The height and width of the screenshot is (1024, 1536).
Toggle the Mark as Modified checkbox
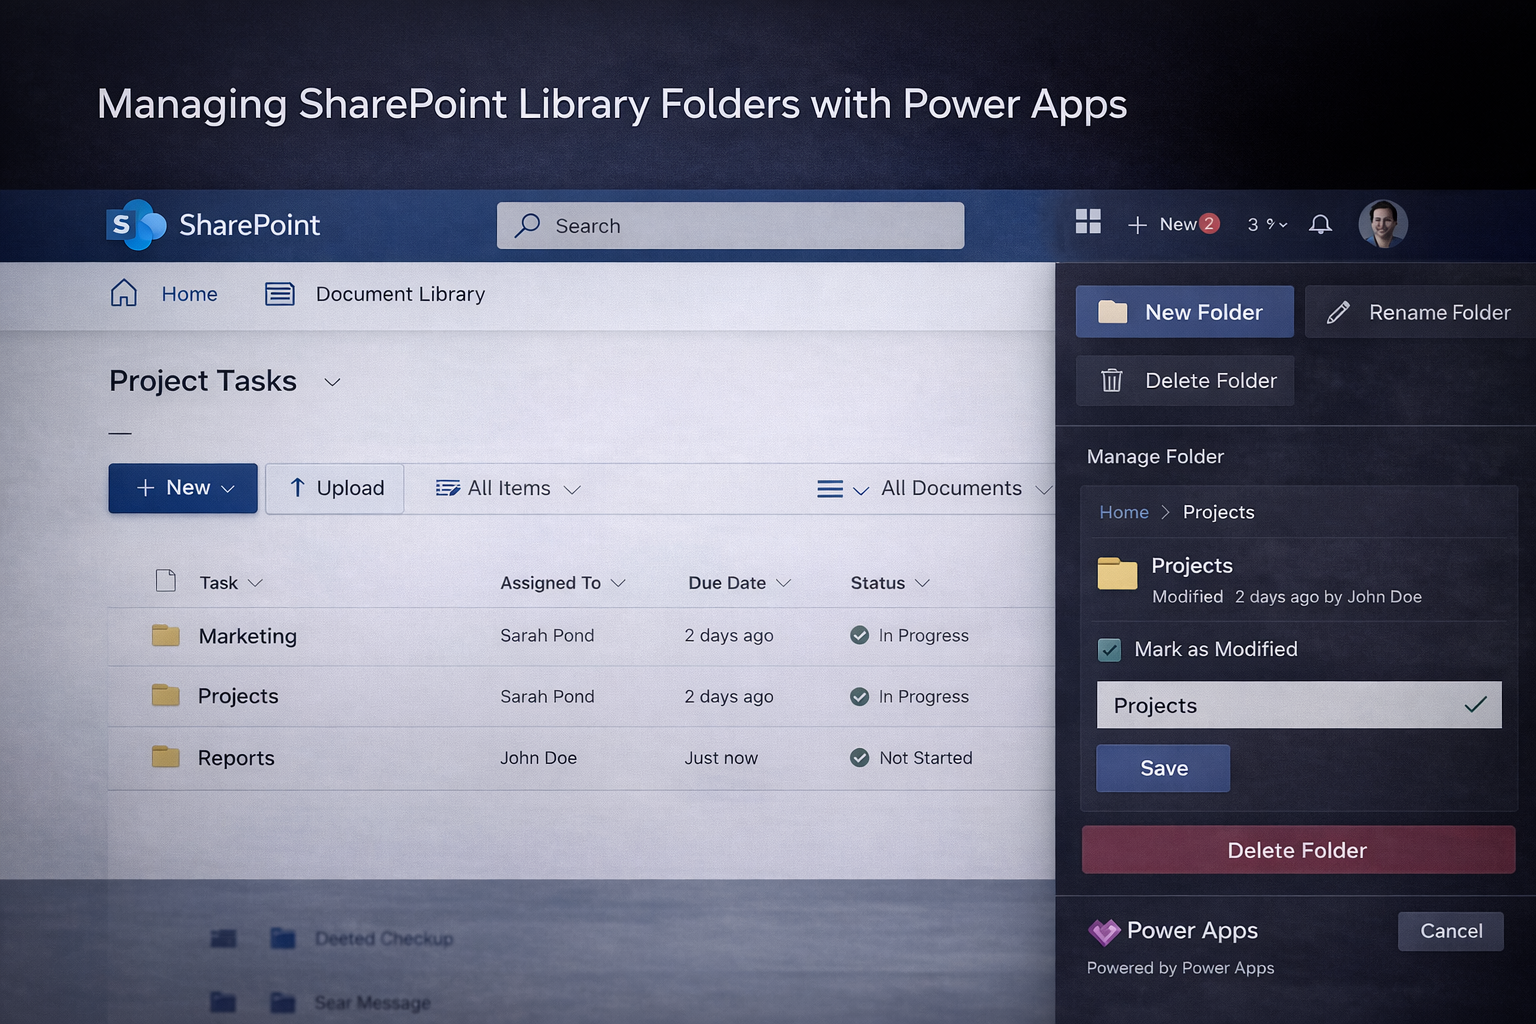click(1110, 650)
